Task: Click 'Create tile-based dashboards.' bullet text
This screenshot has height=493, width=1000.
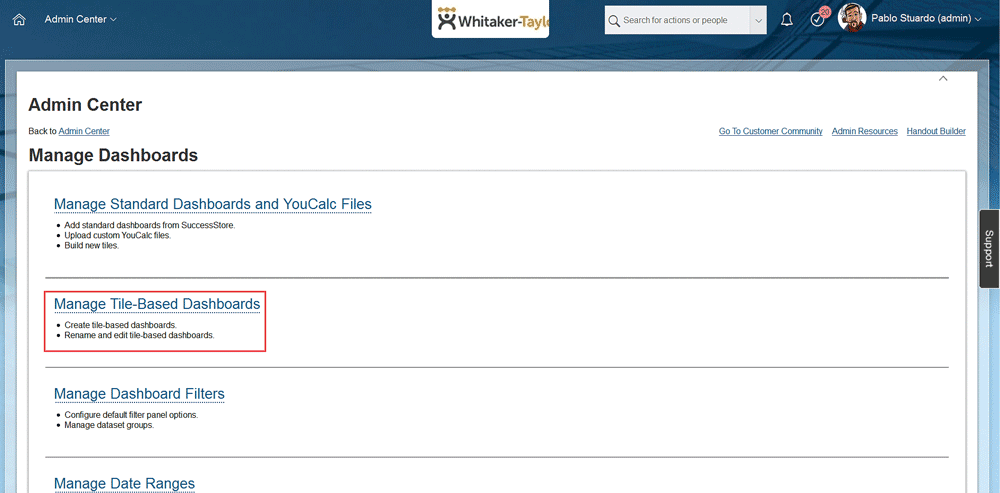Action: pos(121,325)
